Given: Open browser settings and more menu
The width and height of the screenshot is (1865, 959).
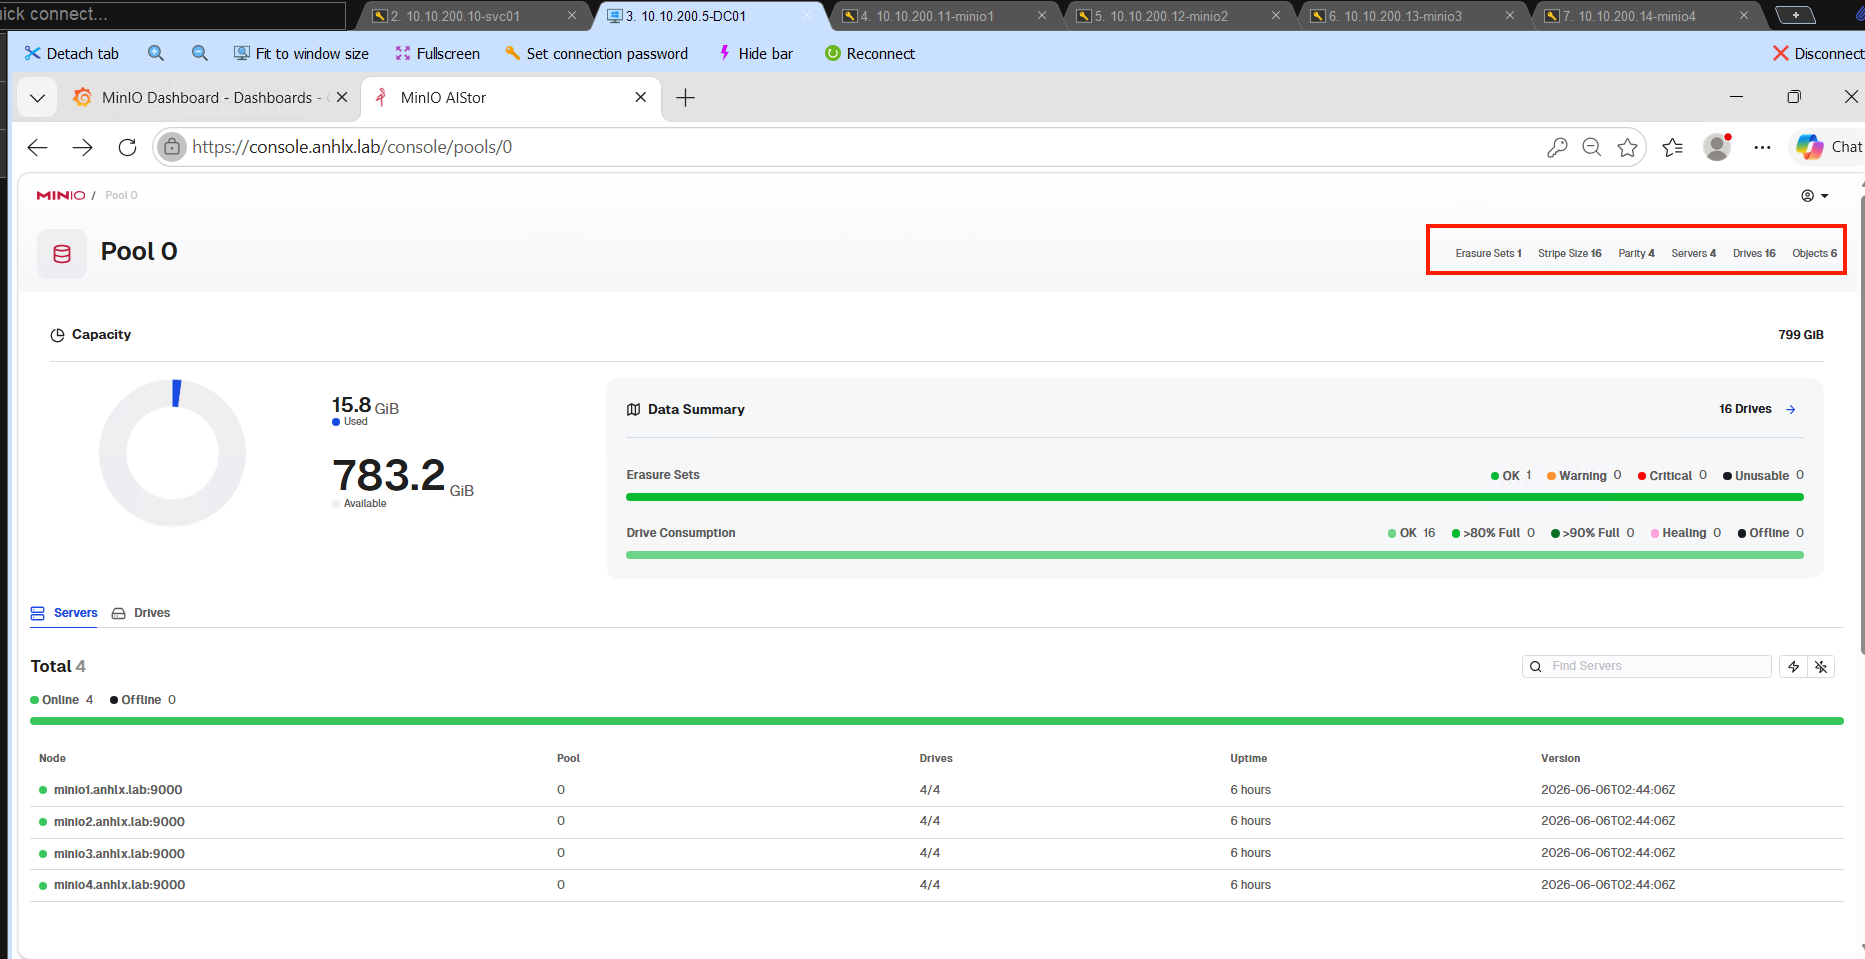Looking at the screenshot, I should tap(1763, 148).
